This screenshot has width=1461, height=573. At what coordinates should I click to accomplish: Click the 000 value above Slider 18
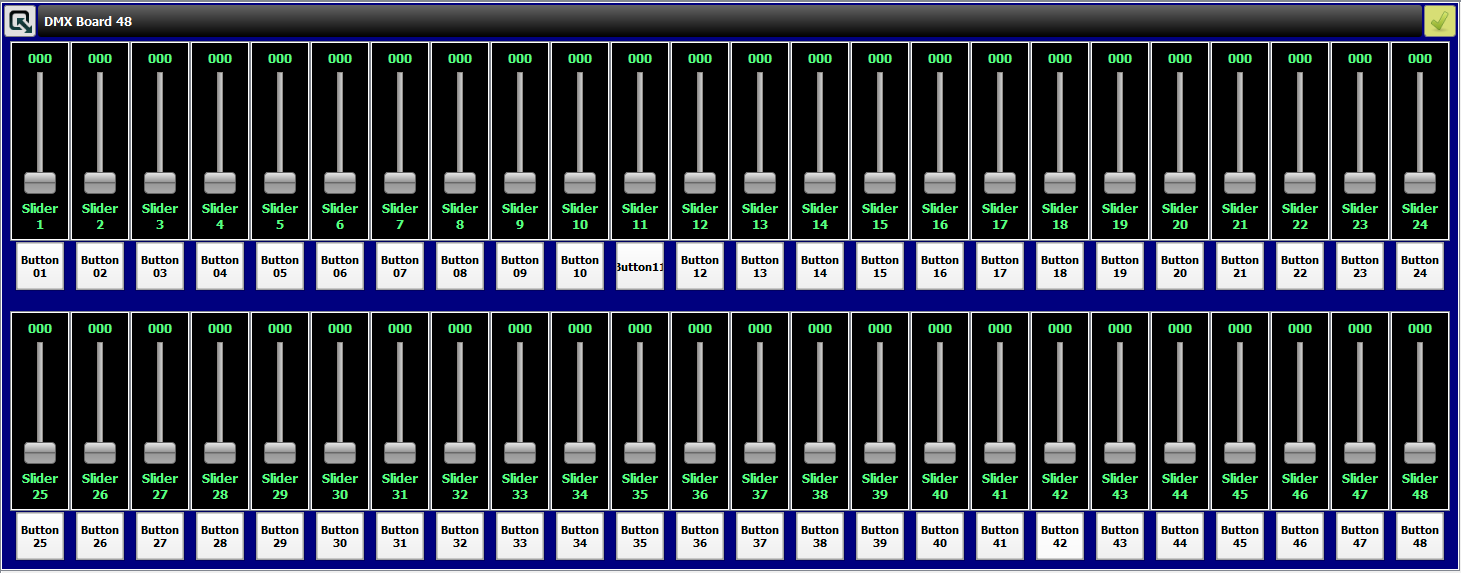(x=1060, y=59)
